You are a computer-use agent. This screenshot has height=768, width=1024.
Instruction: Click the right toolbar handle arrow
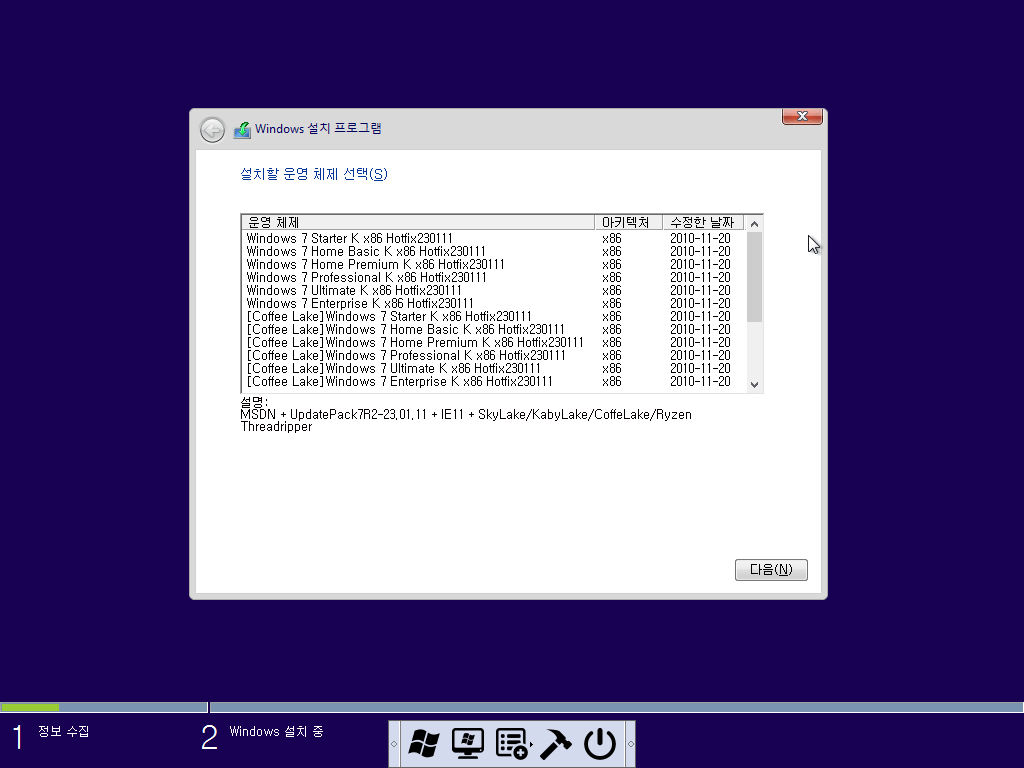coord(630,744)
